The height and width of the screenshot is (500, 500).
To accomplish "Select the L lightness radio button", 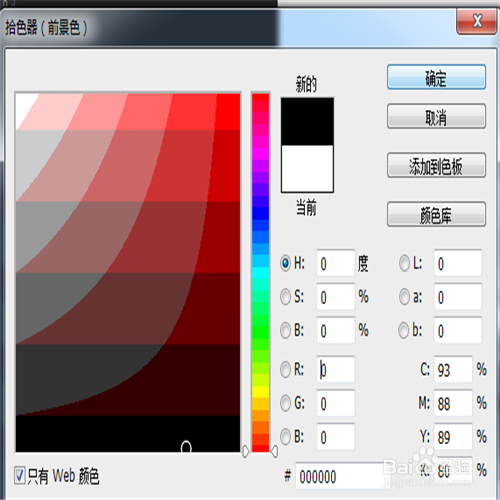I will point(404,263).
